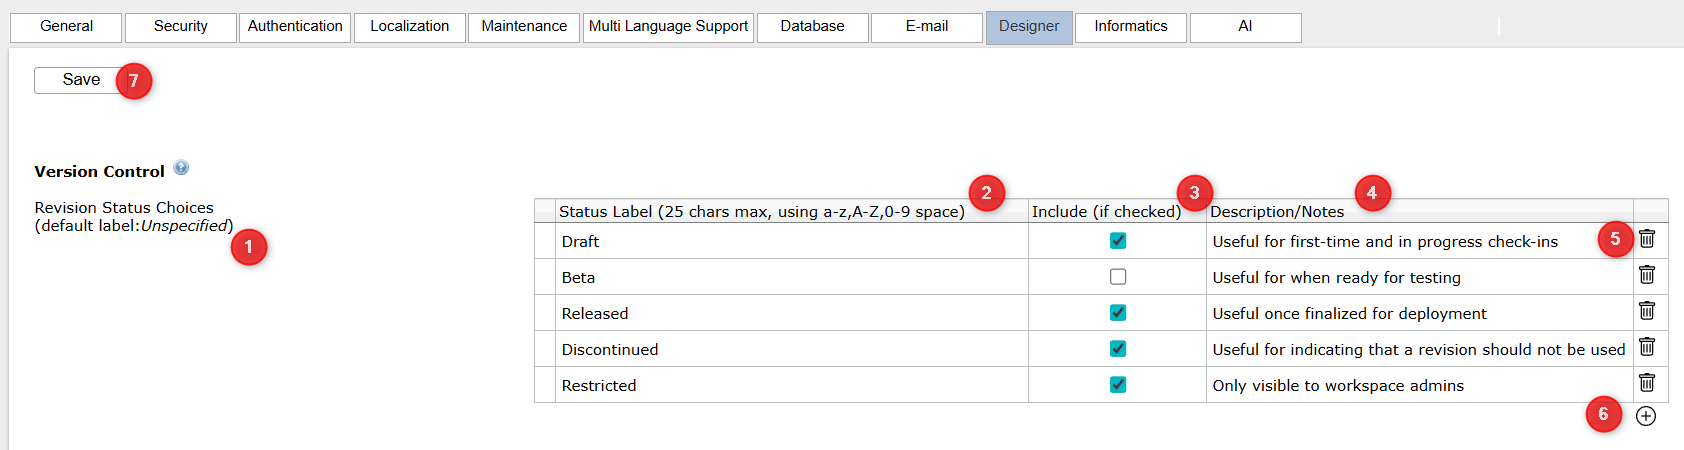
Task: Open the Database tab
Action: click(812, 27)
